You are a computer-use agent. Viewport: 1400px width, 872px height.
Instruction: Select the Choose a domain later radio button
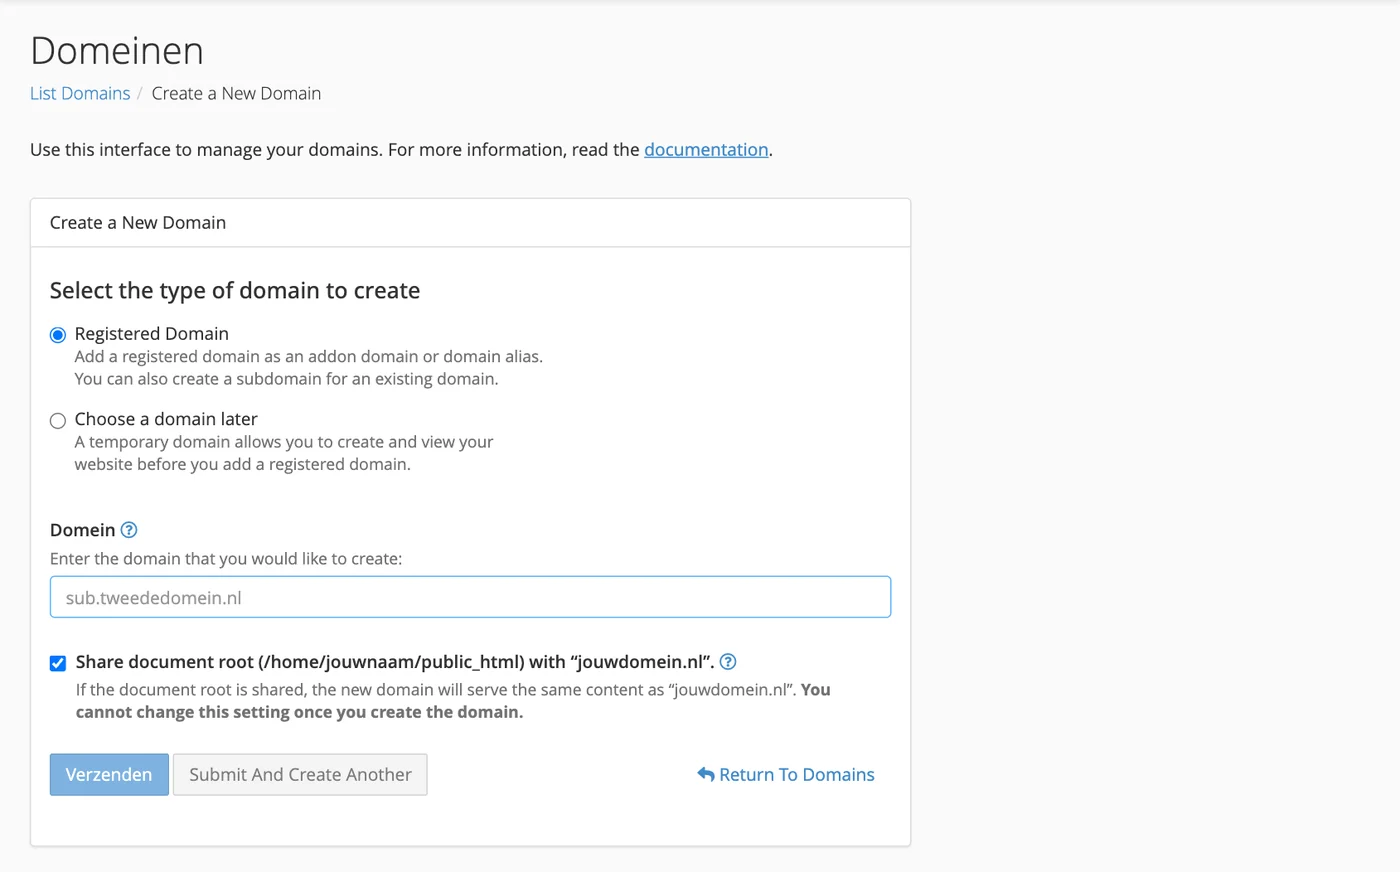click(x=58, y=421)
